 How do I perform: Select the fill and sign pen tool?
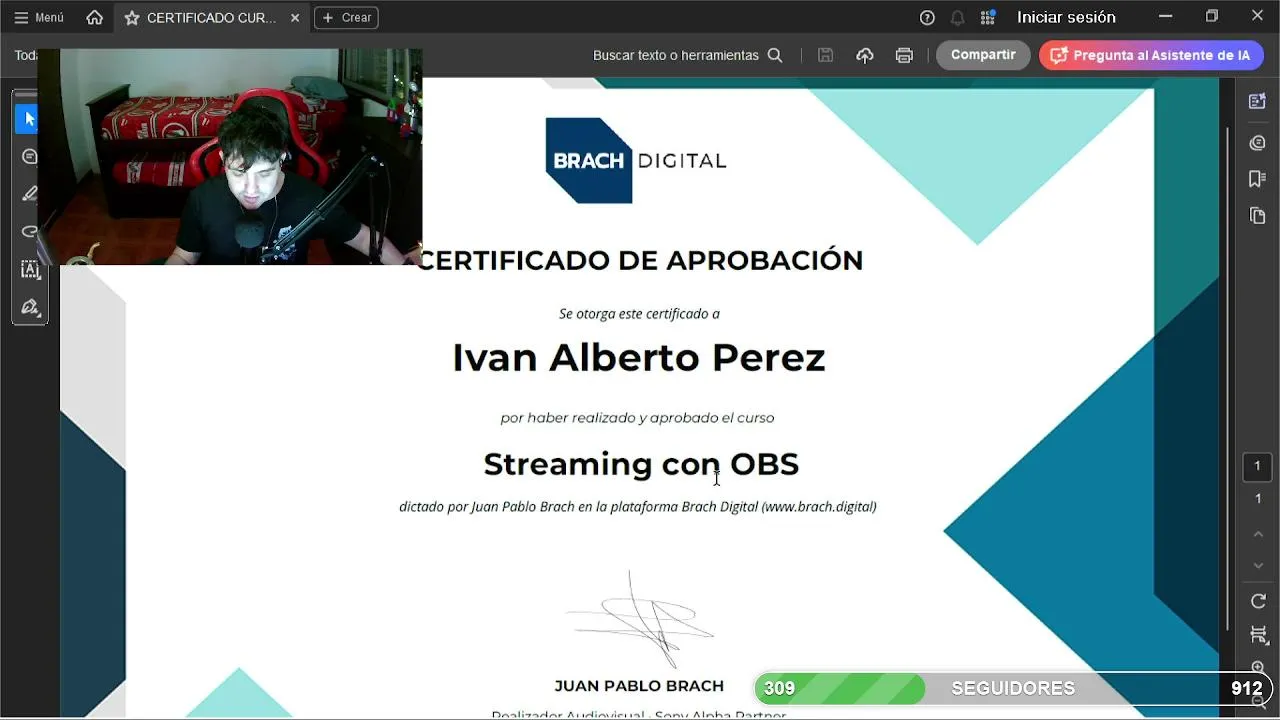[x=29, y=307]
